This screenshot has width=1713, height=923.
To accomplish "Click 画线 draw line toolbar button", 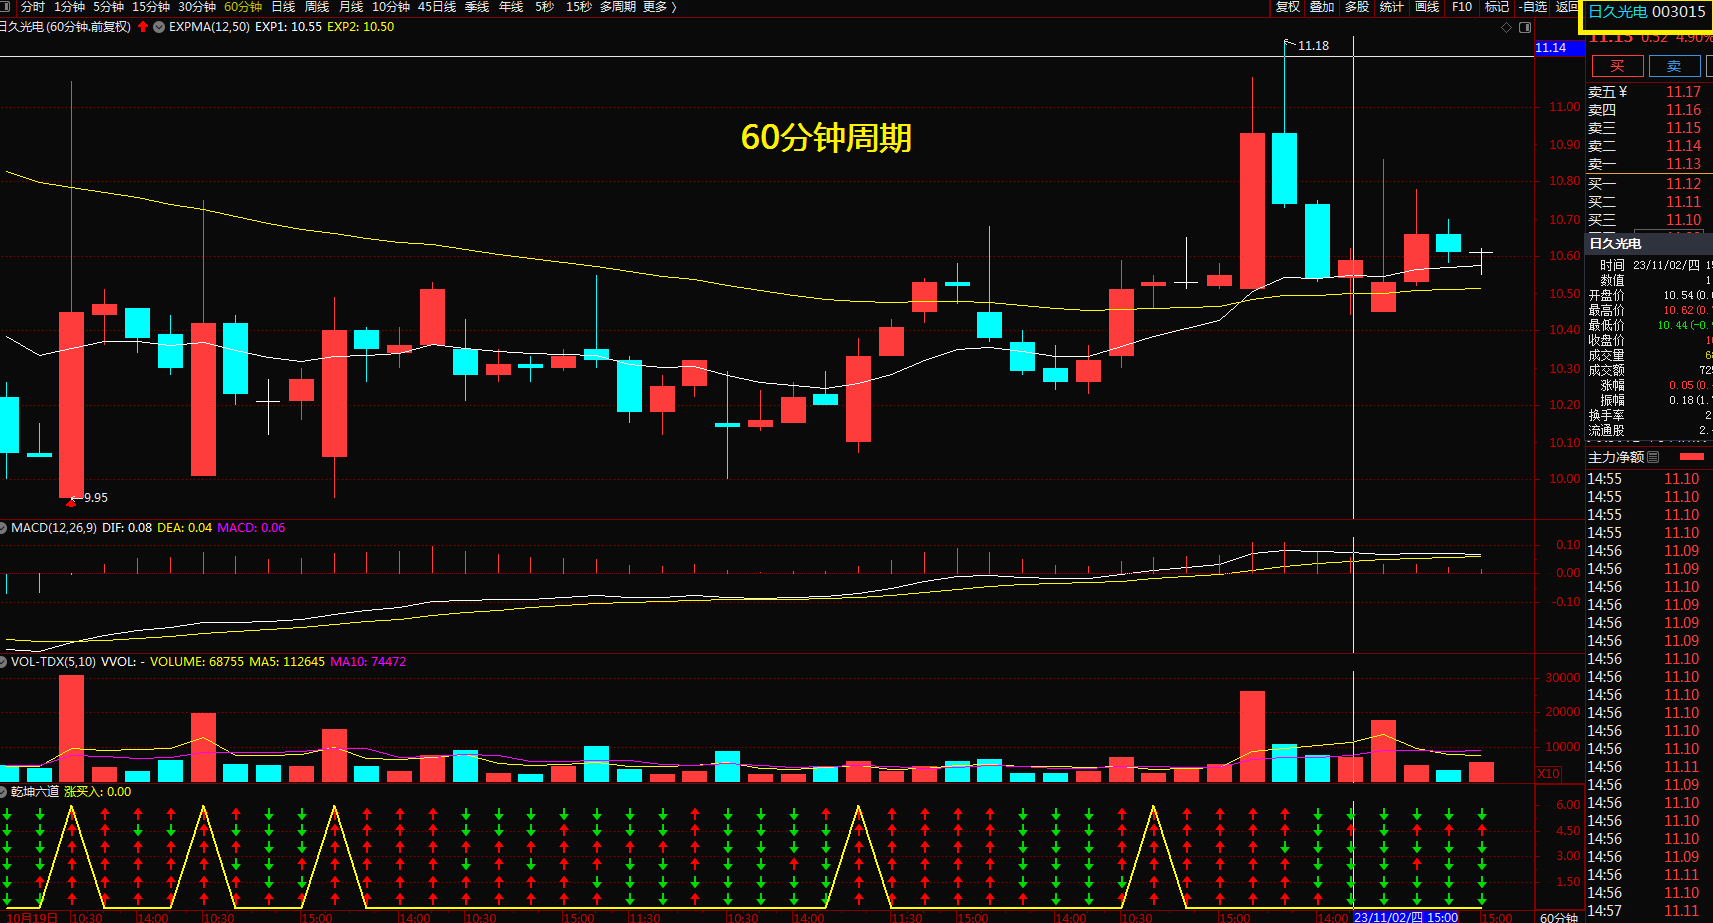I will [1427, 7].
